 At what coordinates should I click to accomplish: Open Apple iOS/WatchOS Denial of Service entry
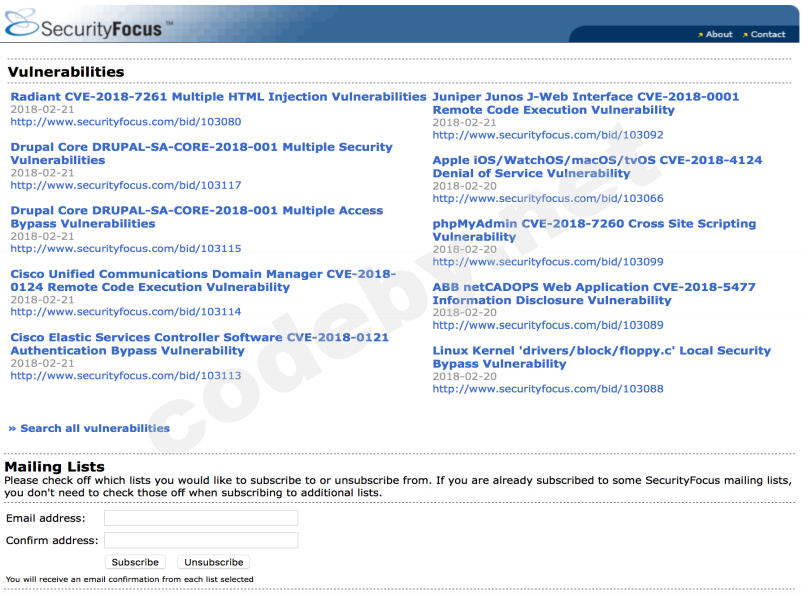[597, 167]
